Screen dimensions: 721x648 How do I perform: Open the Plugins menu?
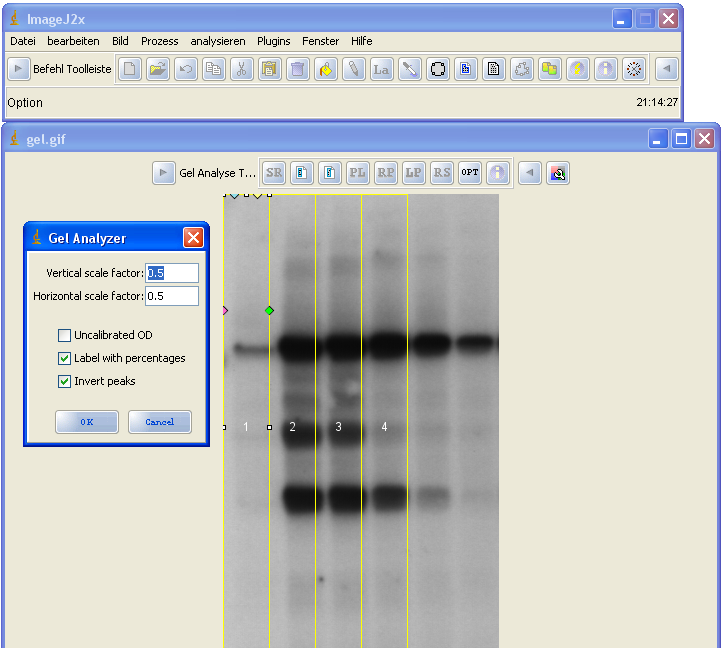274,41
